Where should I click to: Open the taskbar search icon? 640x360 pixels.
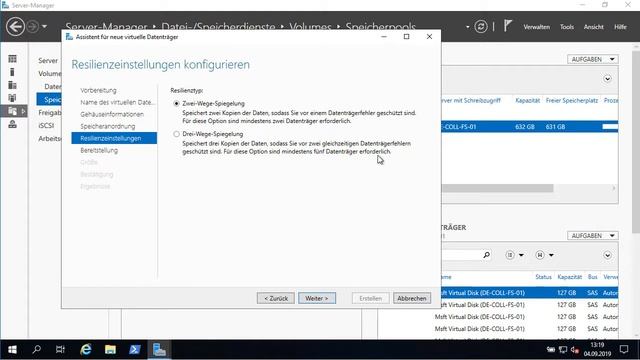(37, 350)
